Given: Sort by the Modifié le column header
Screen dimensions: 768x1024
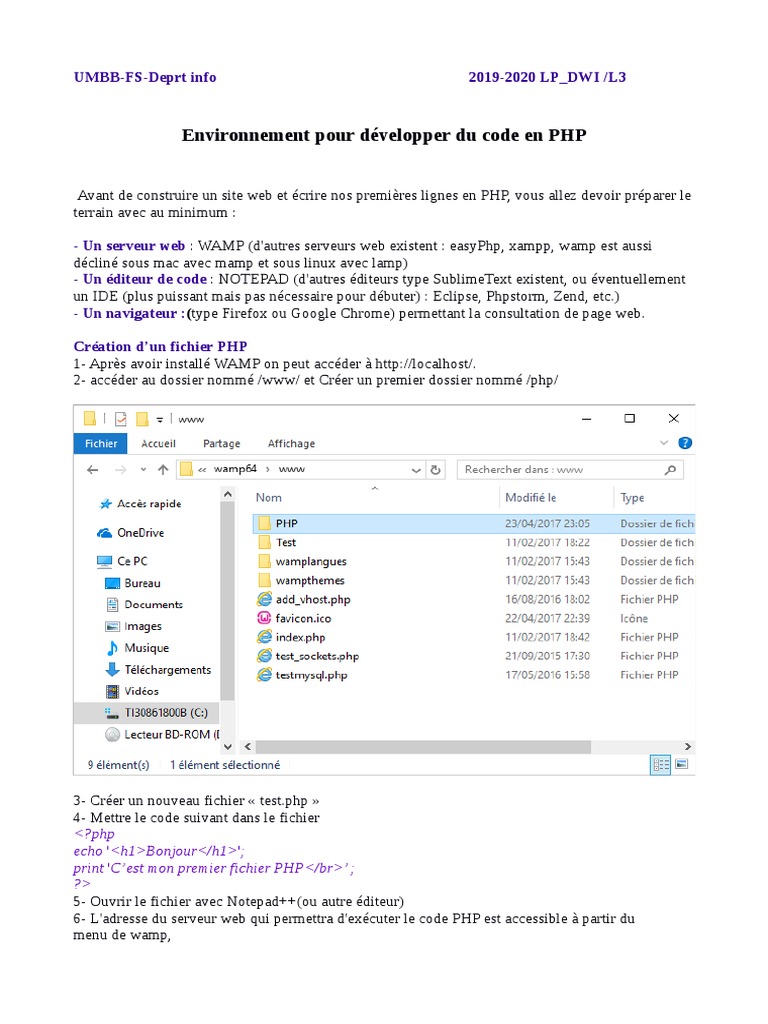Looking at the screenshot, I should point(530,498).
